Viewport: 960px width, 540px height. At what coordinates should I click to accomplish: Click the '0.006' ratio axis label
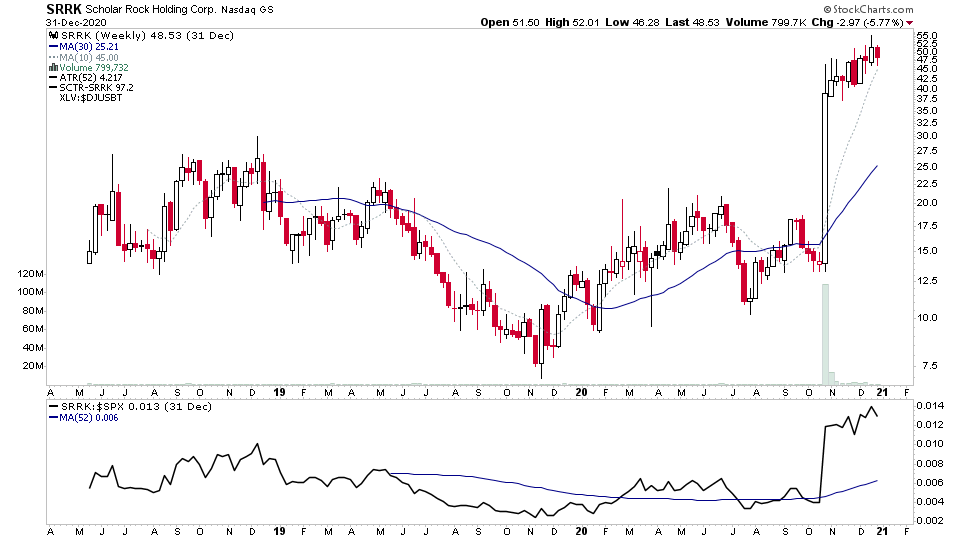[930, 482]
